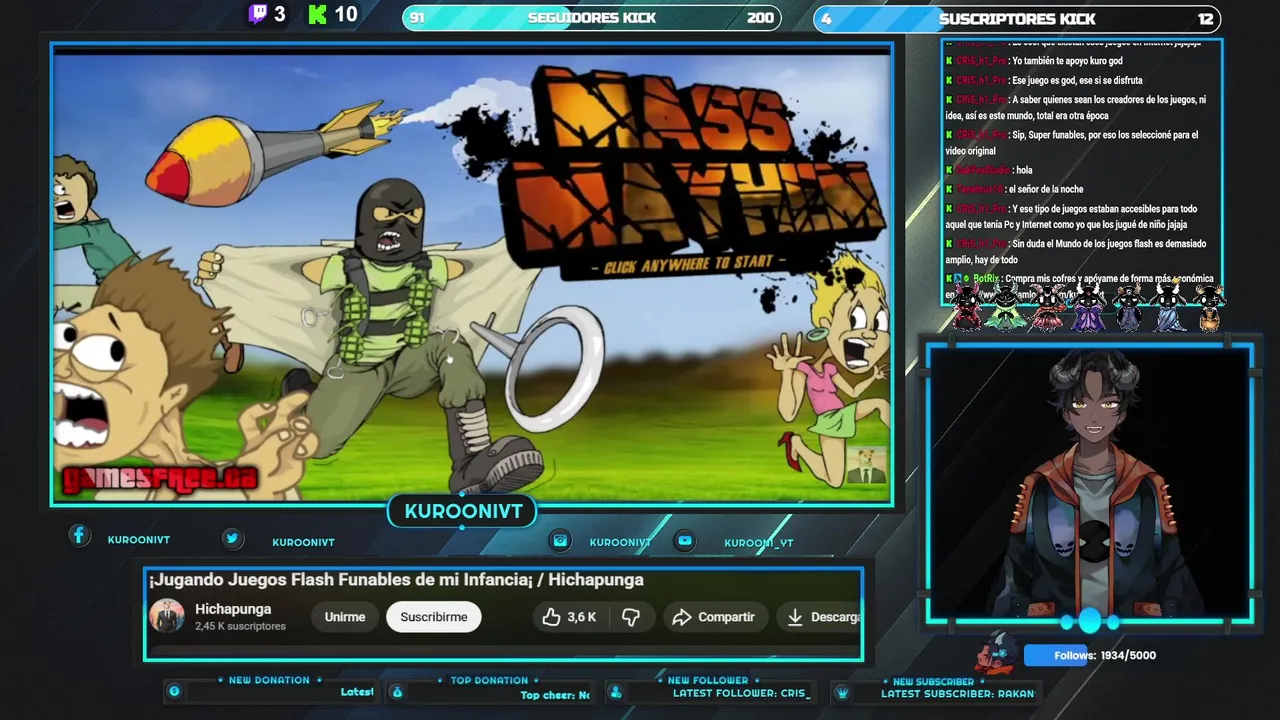Screen dimensions: 1280x720
Task: Click the KUROONIVT name badge under the game
Action: click(x=463, y=512)
